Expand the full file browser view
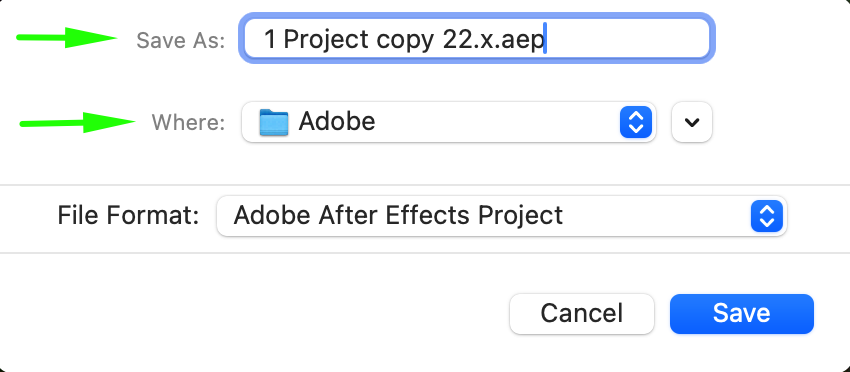 pos(692,122)
